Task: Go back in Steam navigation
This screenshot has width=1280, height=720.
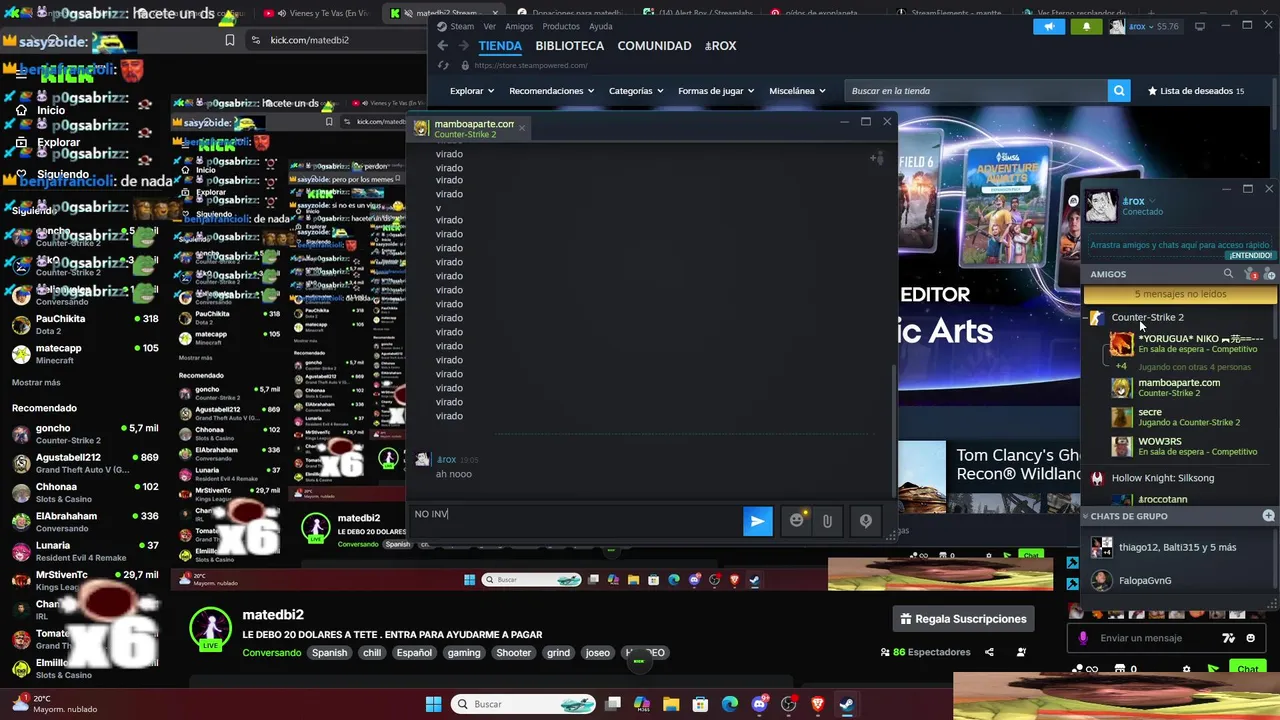Action: tap(443, 46)
